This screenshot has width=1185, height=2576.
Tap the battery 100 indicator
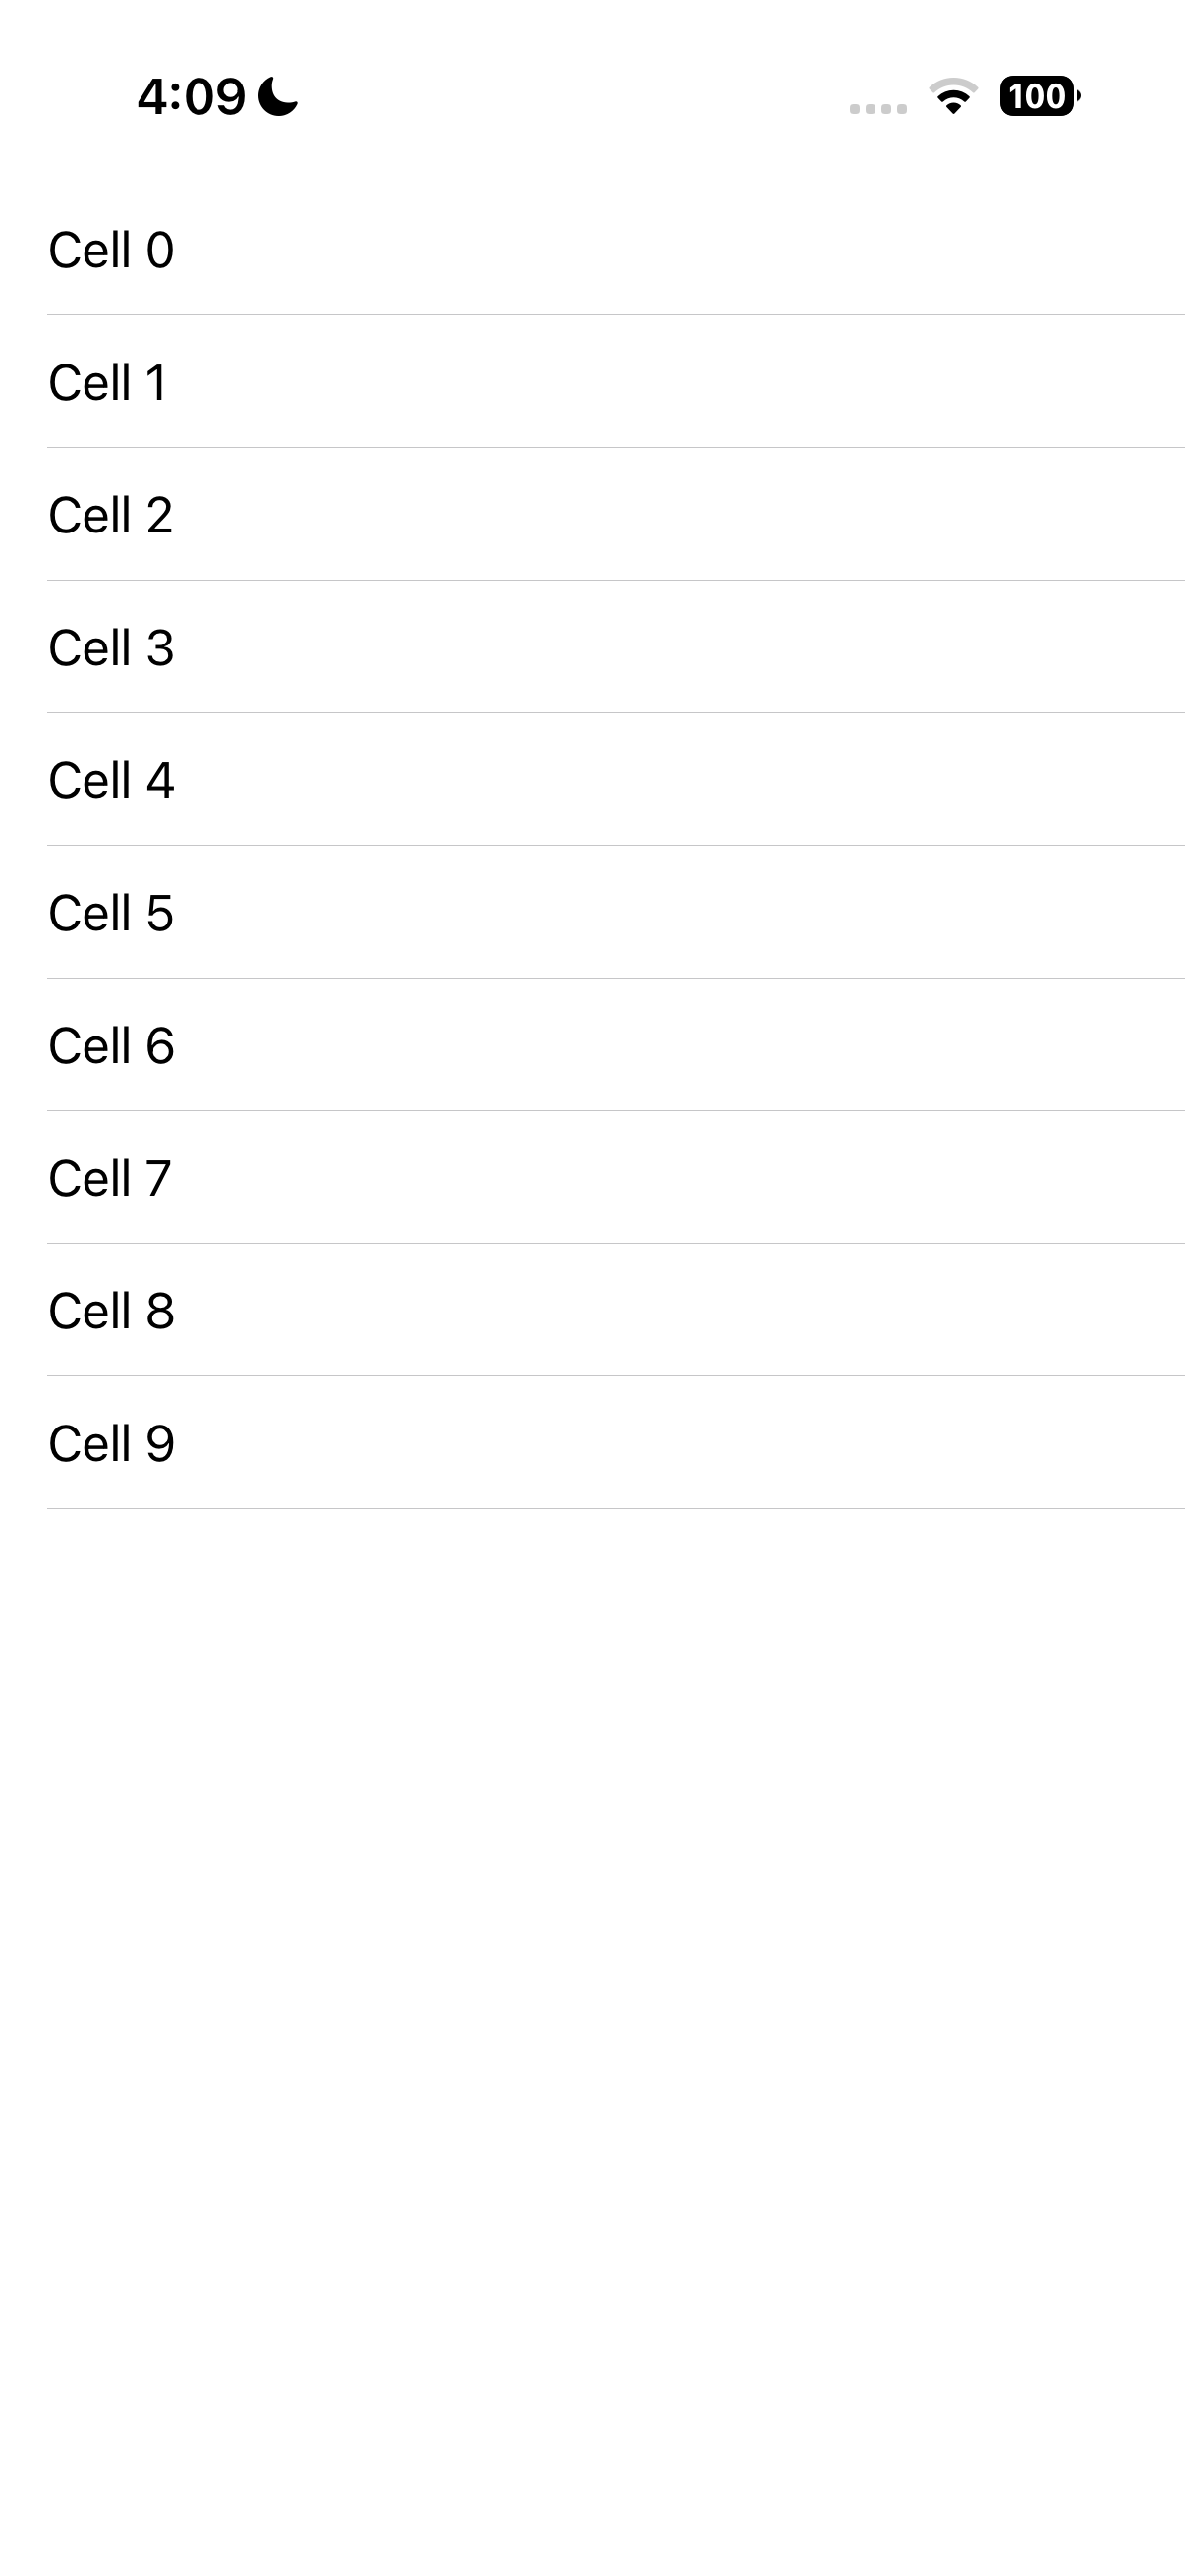pyautogui.click(x=1039, y=96)
